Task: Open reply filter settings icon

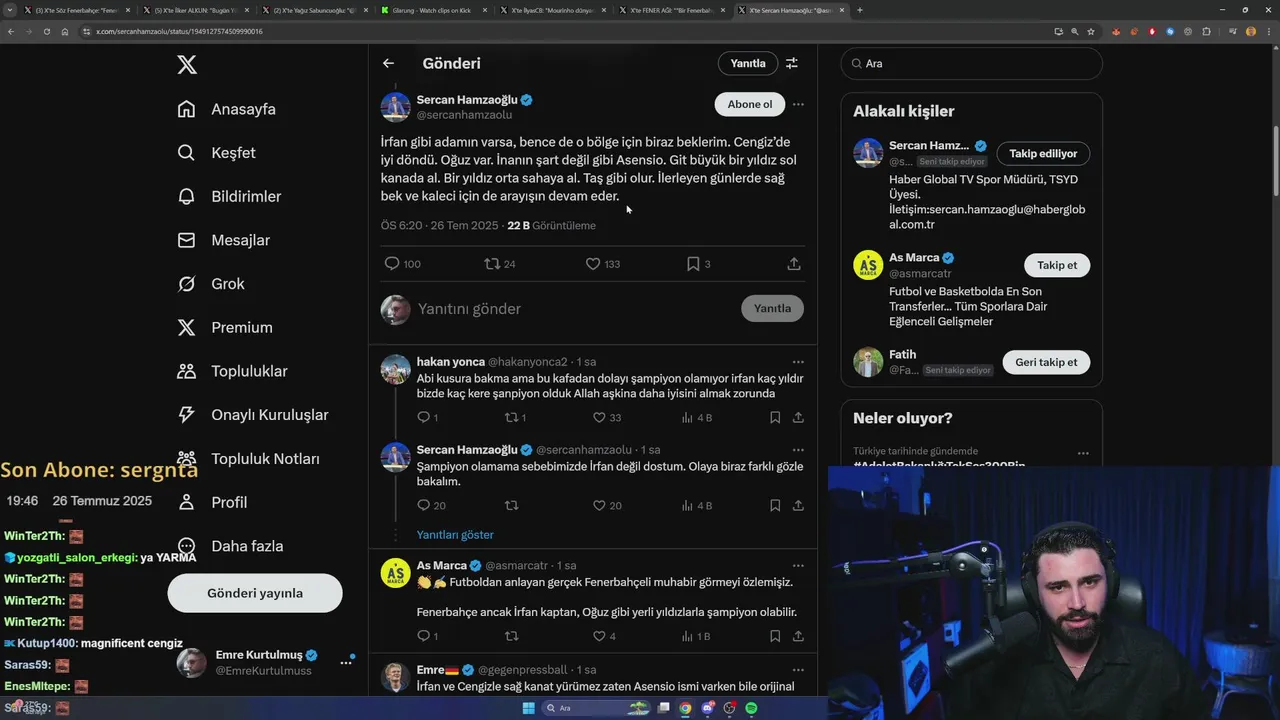Action: tap(792, 63)
